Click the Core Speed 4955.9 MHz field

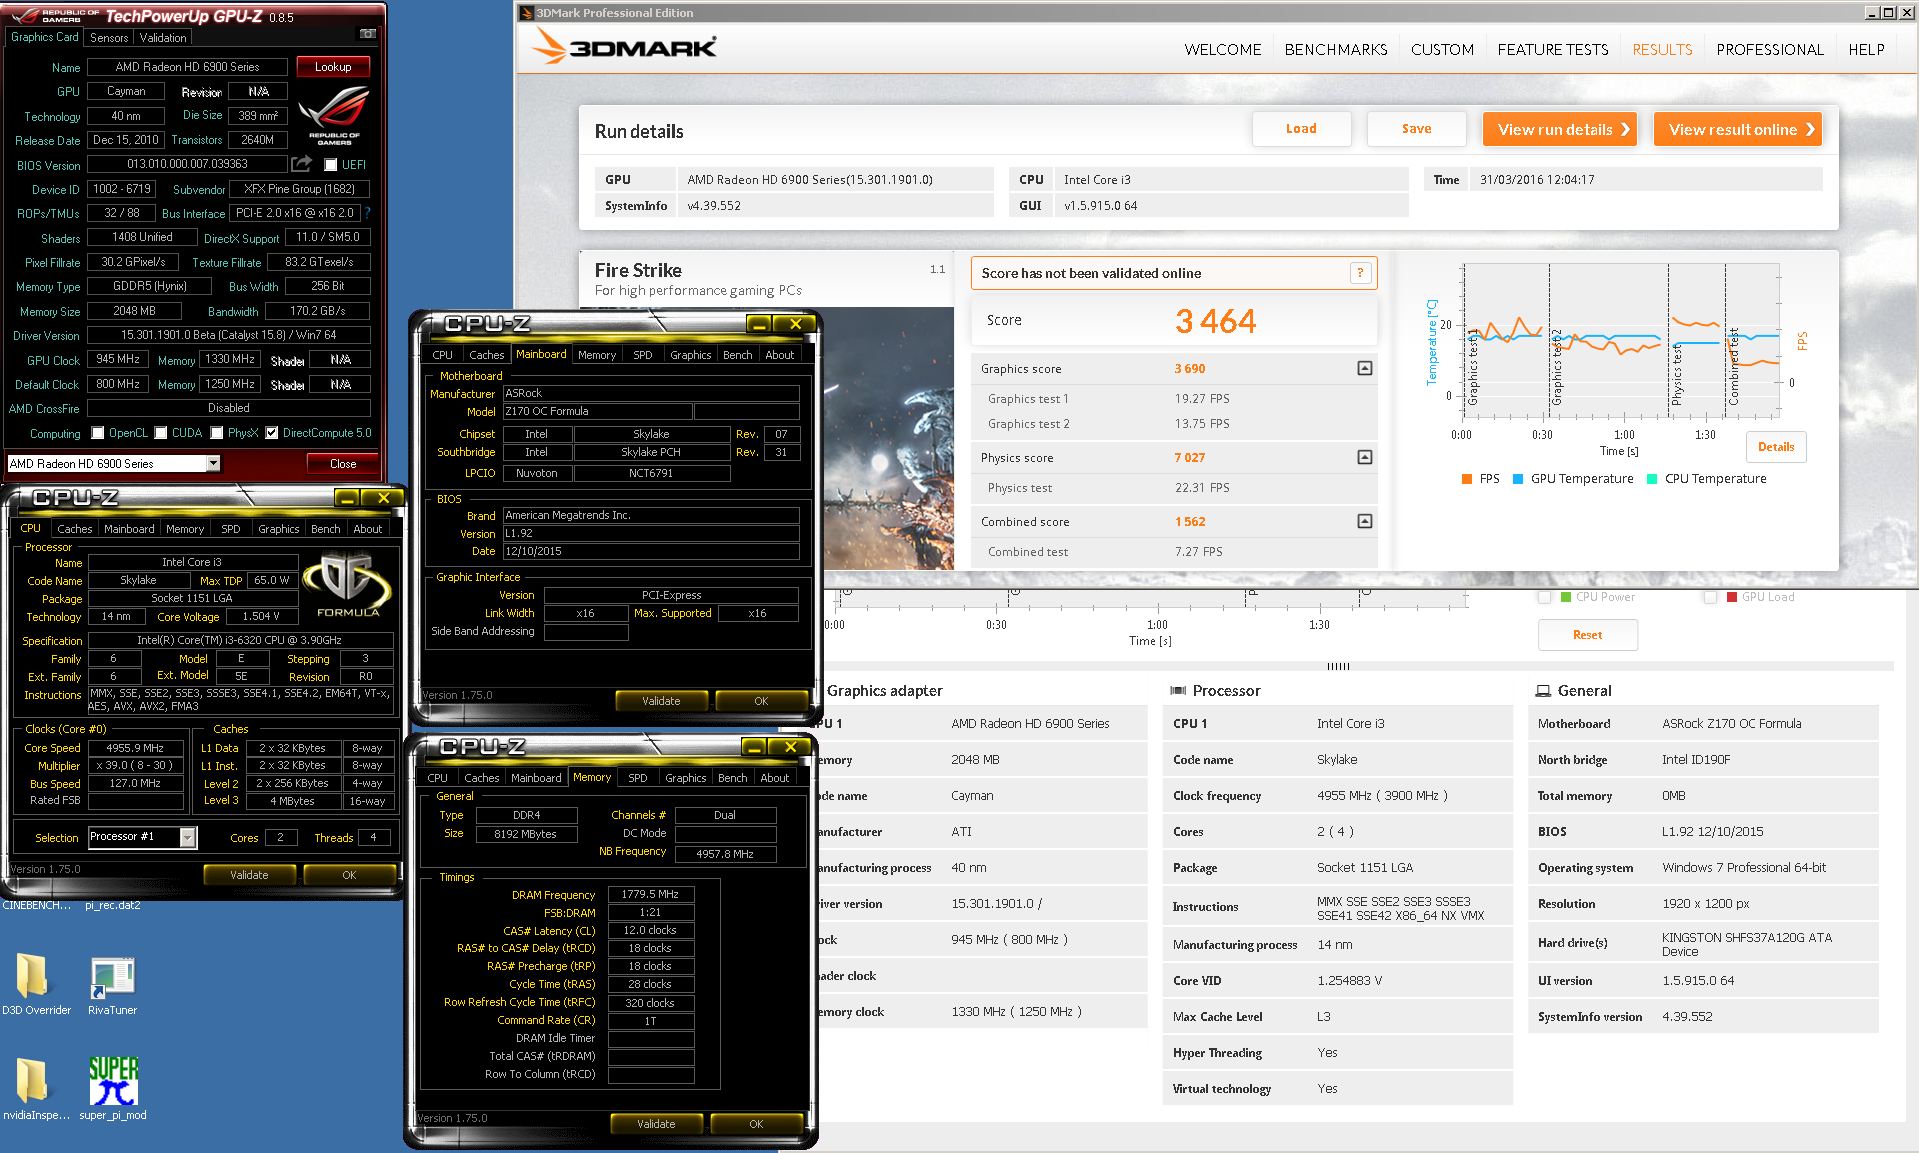136,748
